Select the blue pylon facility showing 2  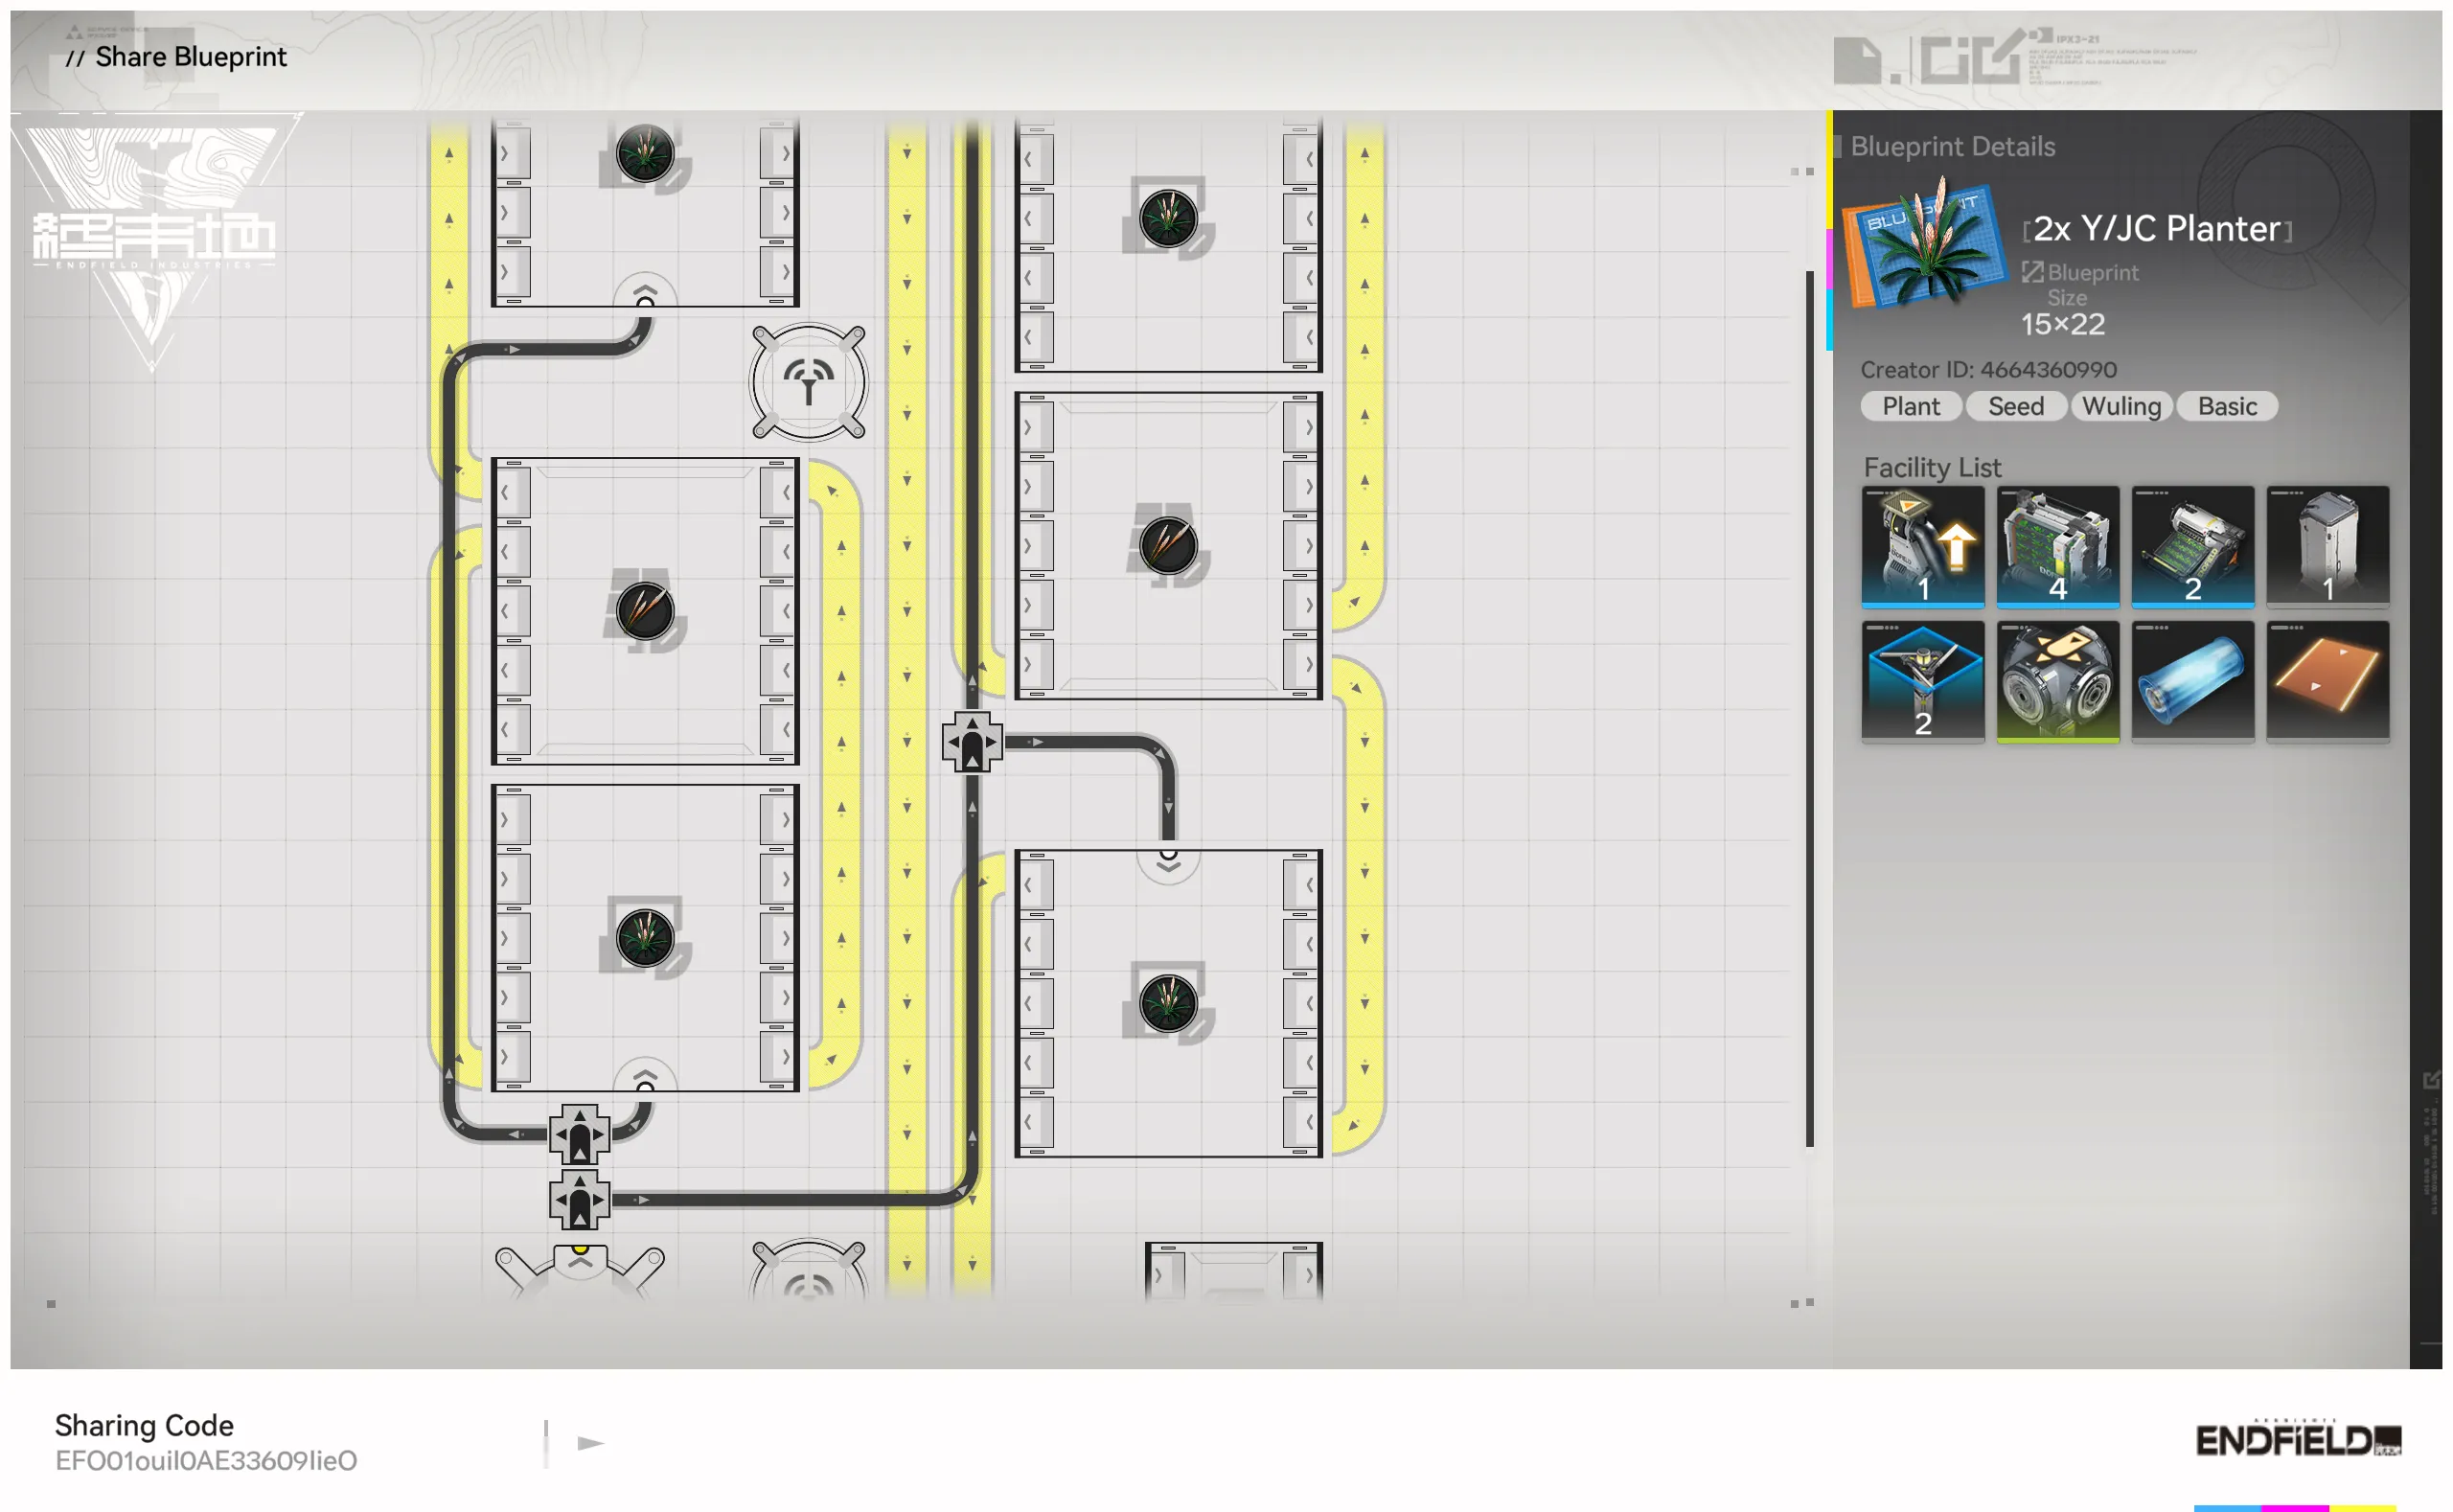1922,681
